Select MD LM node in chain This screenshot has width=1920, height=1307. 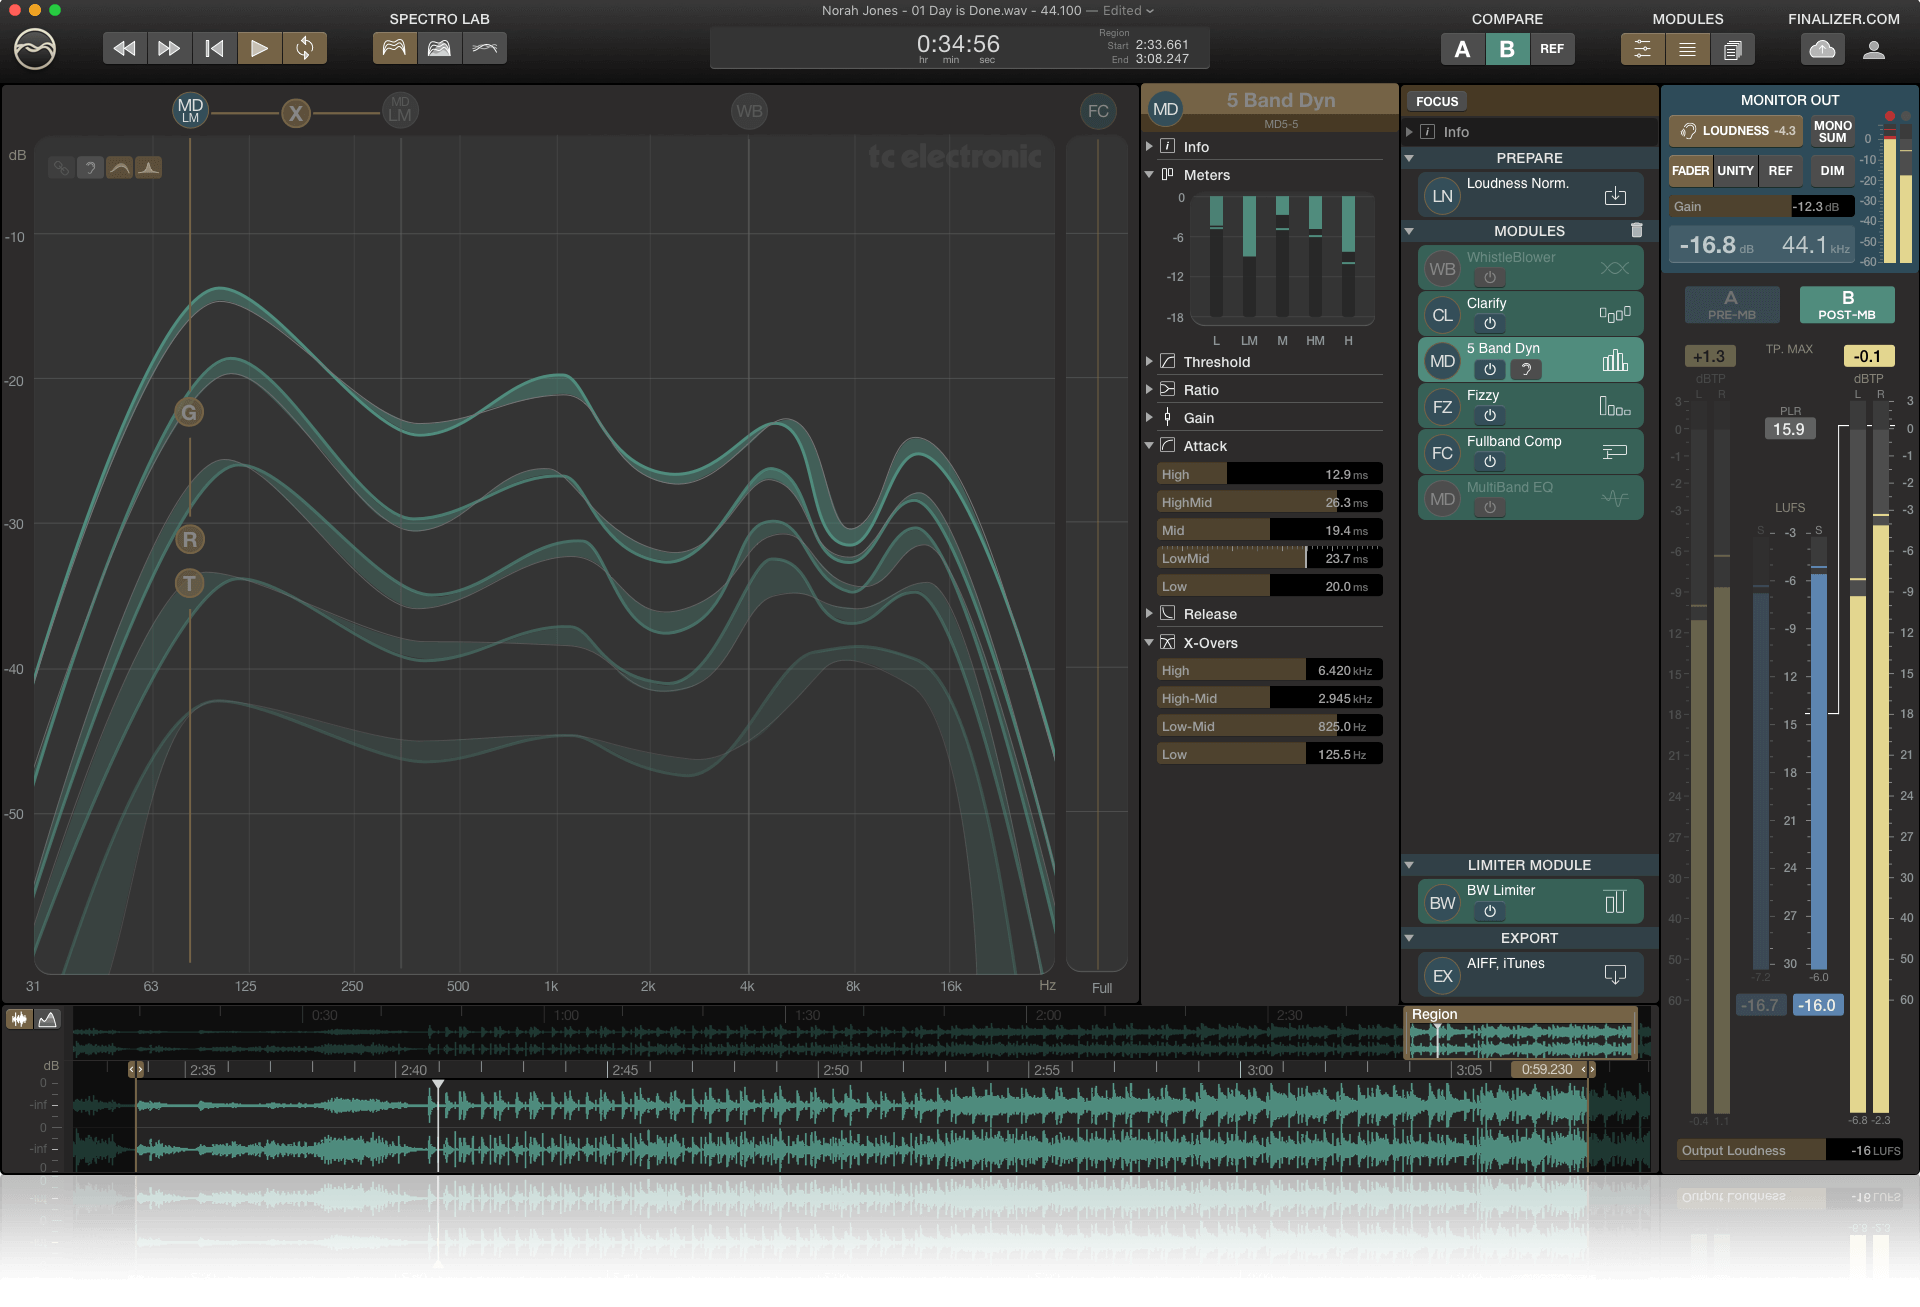190,111
